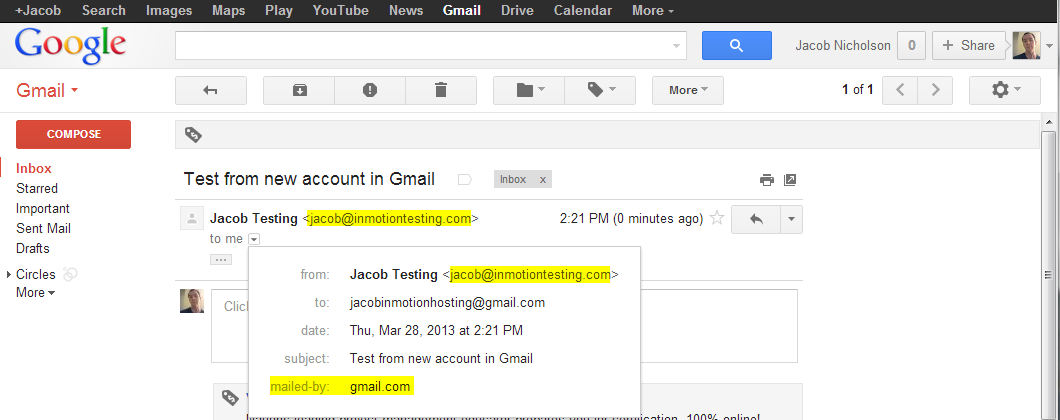Remove the Inbox label with x
Viewport: 1060px width, 420px height.
[542, 179]
